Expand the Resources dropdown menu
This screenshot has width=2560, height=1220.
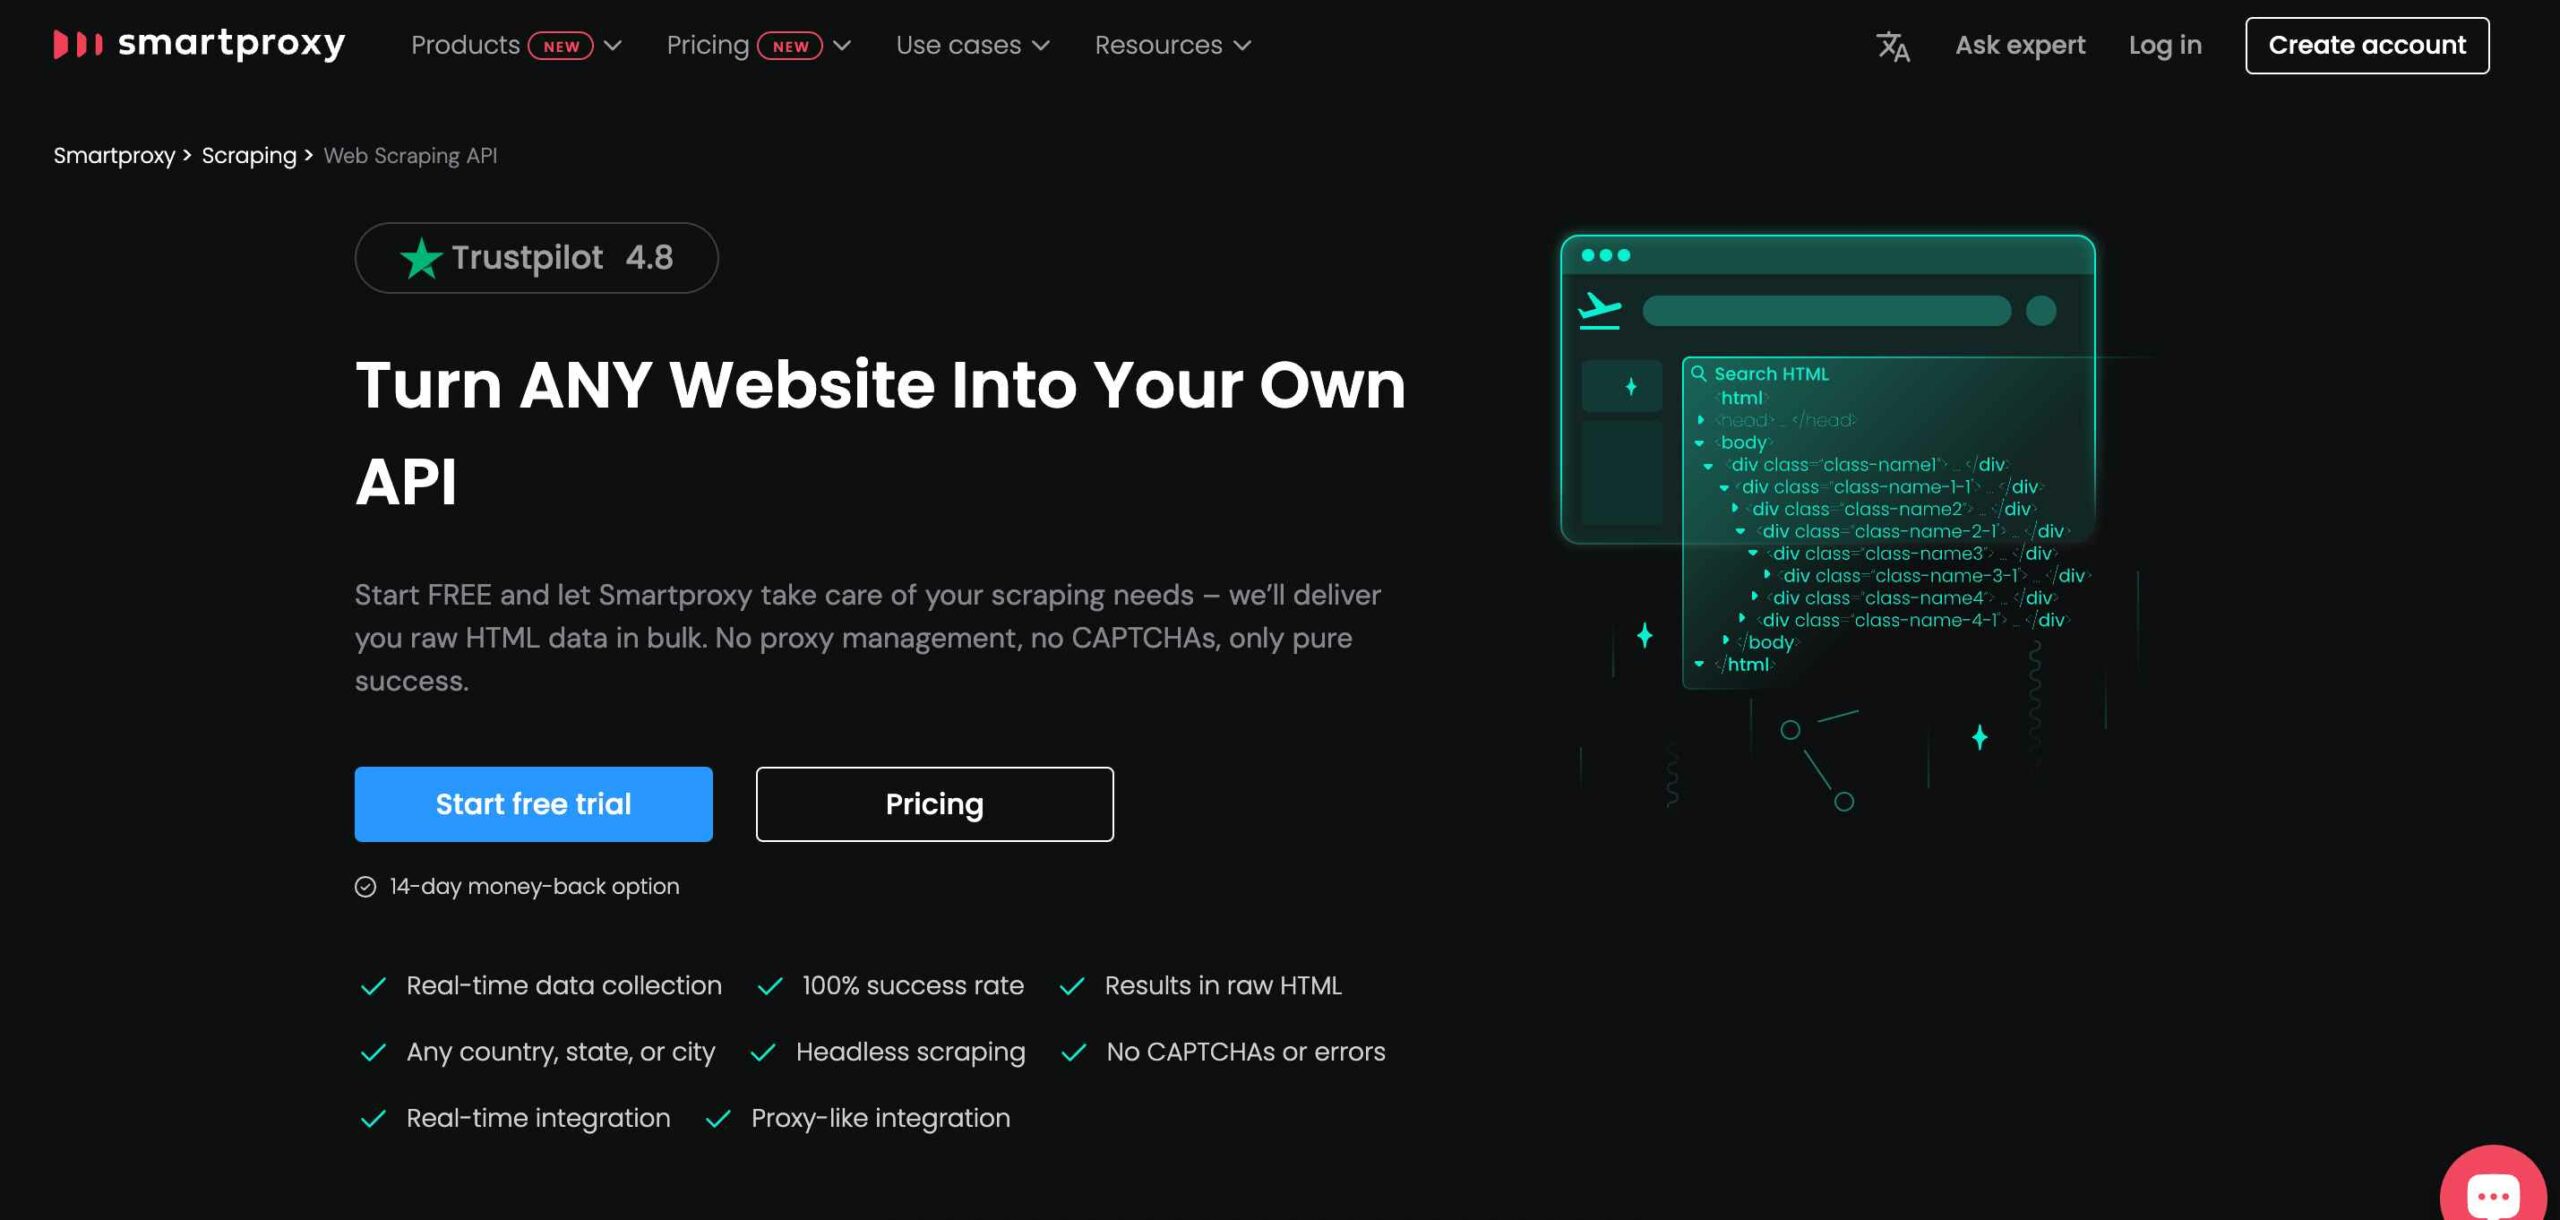click(1172, 45)
